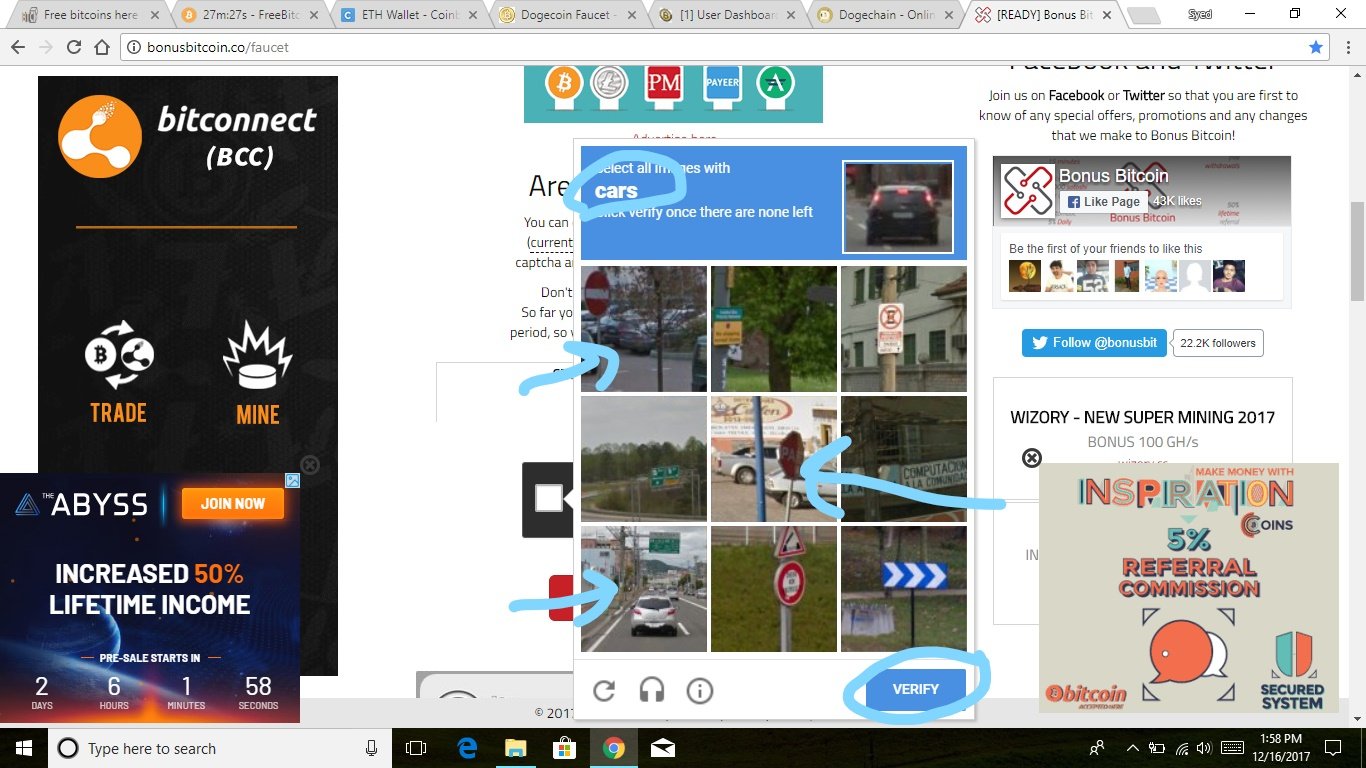The image size is (1366, 768).
Task: Switch to Free bitcoins here tab
Action: pyautogui.click(x=90, y=15)
